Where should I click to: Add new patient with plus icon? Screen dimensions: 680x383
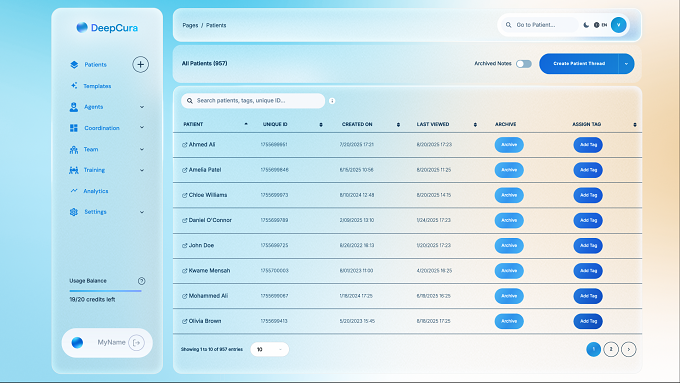click(x=141, y=65)
